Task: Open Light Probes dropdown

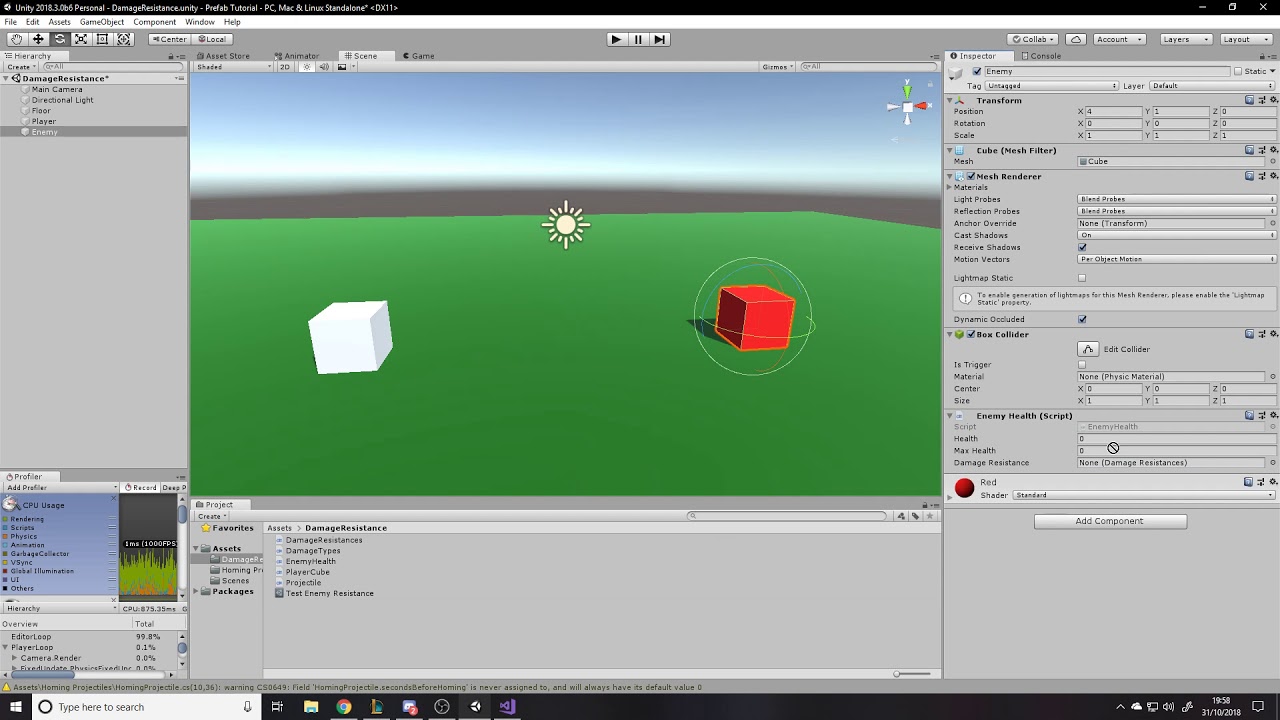Action: click(x=1177, y=199)
